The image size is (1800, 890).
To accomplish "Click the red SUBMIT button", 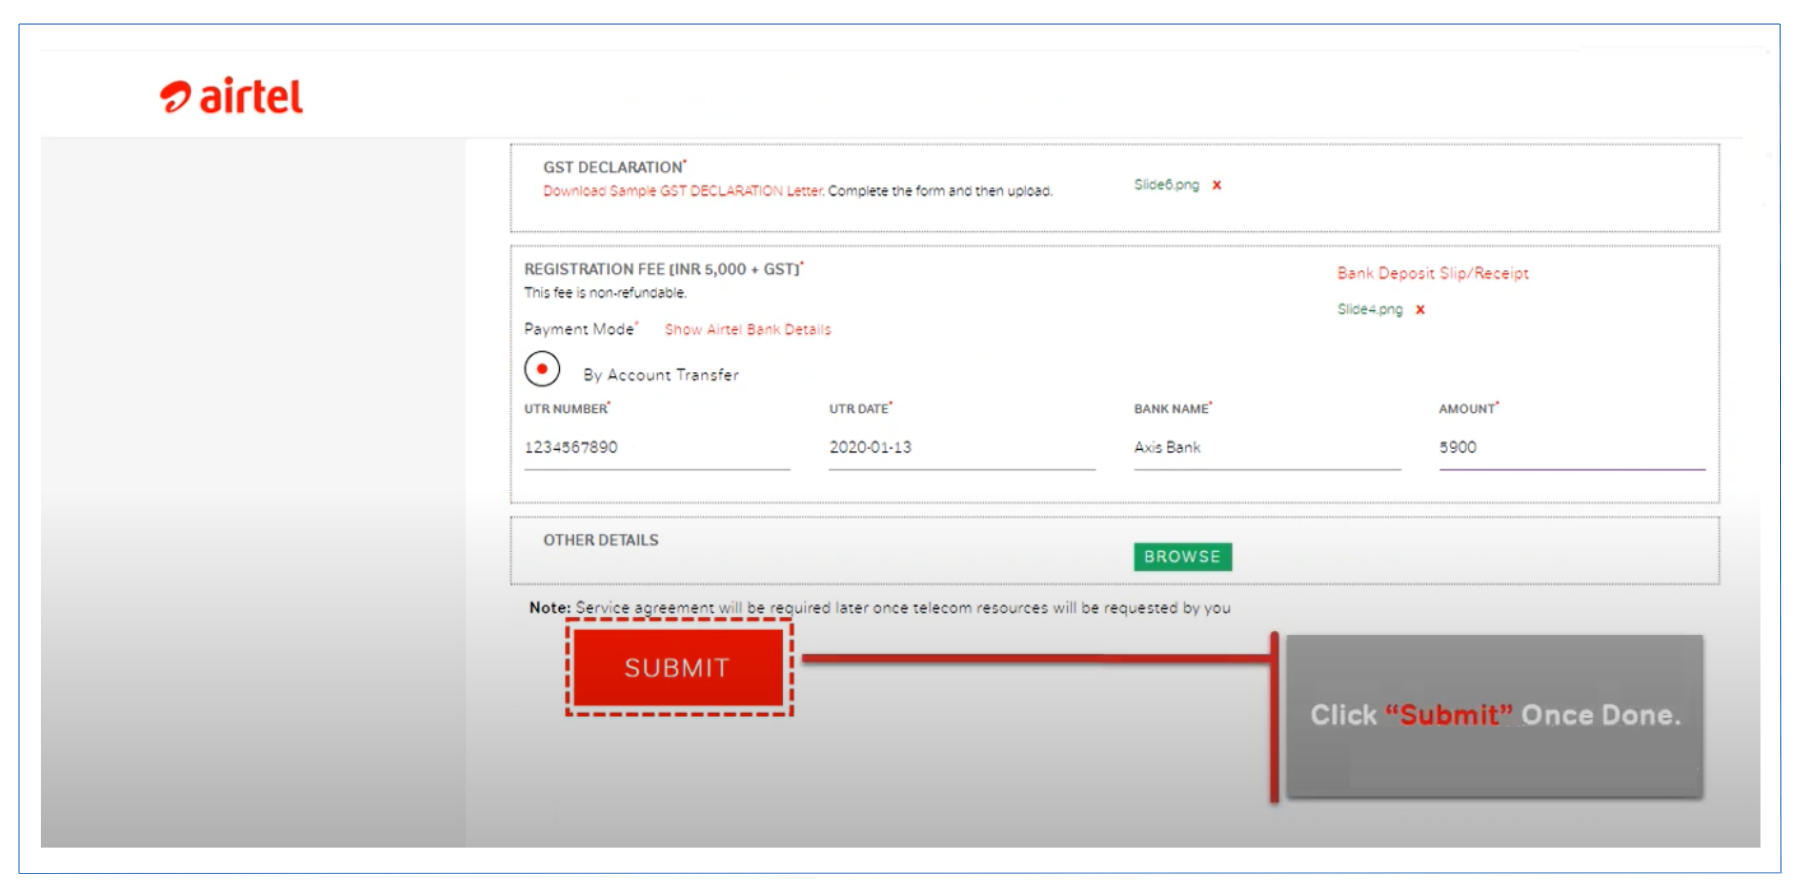I will click(678, 667).
